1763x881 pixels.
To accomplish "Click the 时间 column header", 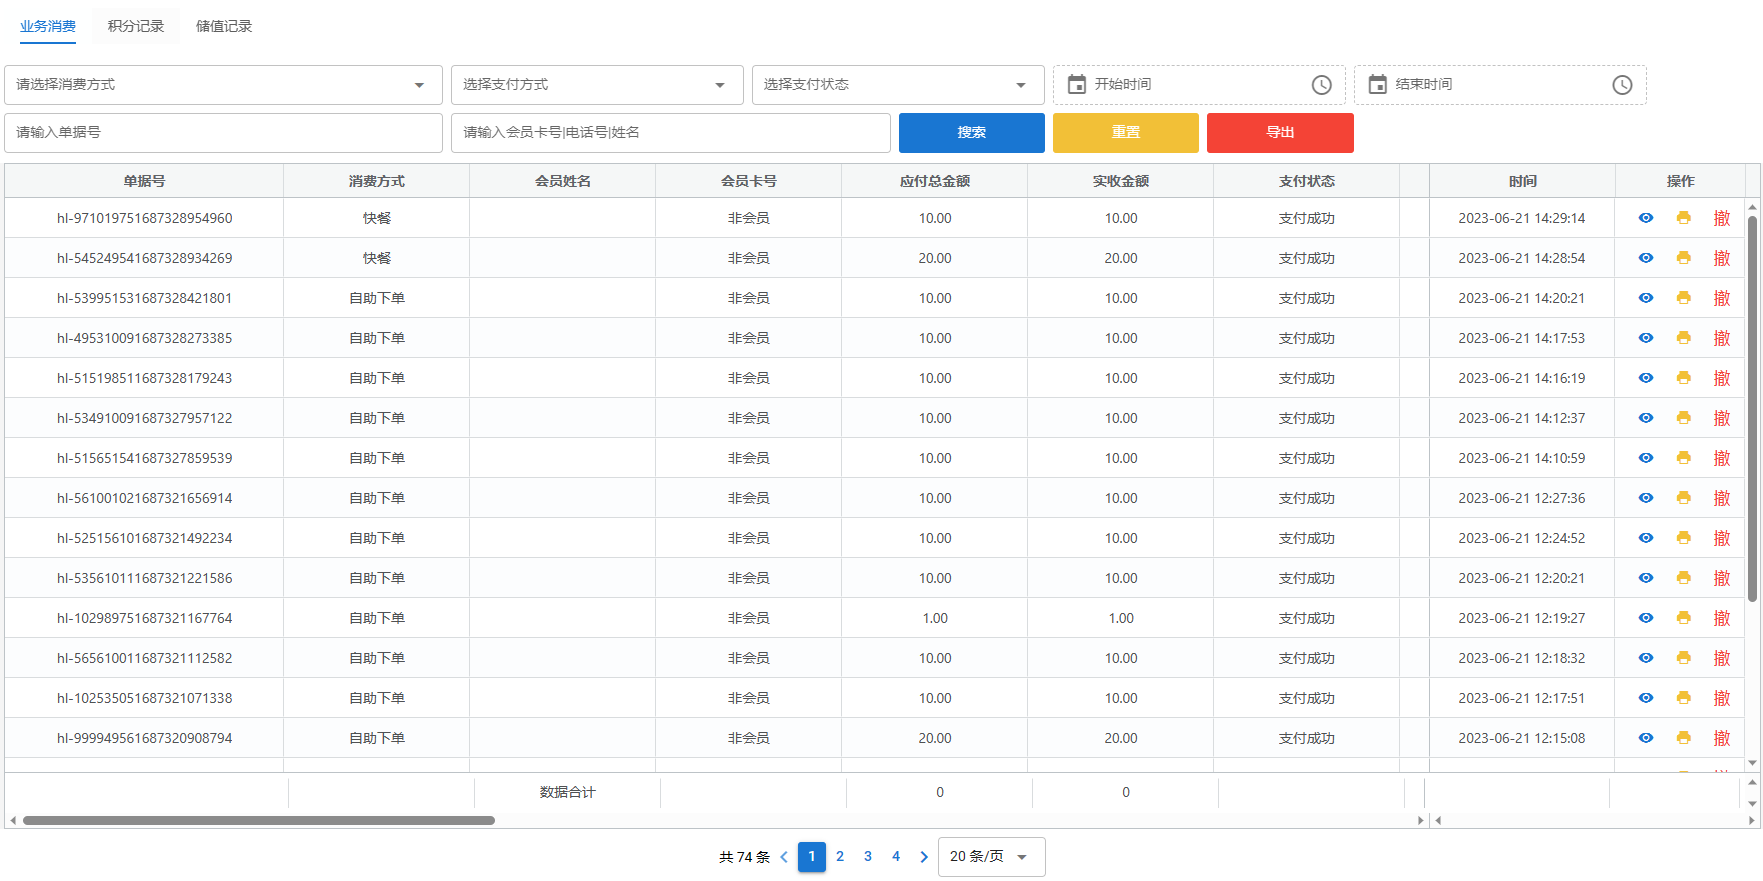I will pos(1522,181).
